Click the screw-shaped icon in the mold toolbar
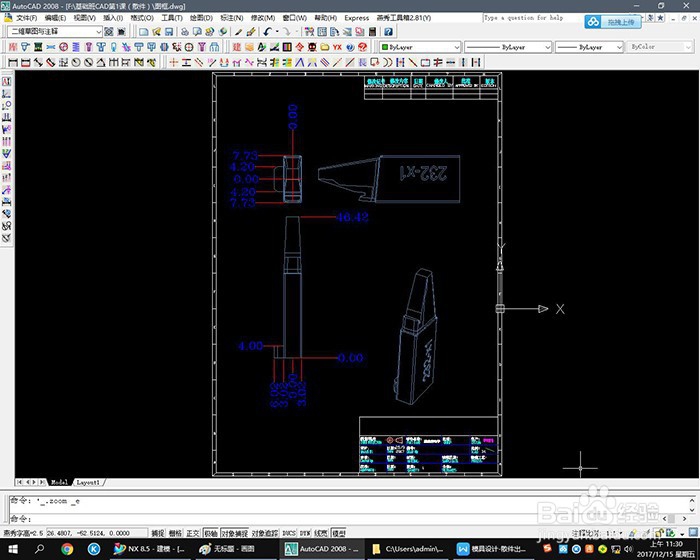The width and height of the screenshot is (700, 560). click(88, 47)
